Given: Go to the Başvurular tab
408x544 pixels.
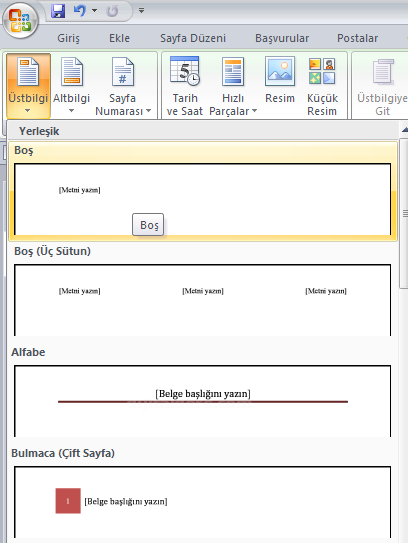Looking at the screenshot, I should tap(282, 38).
